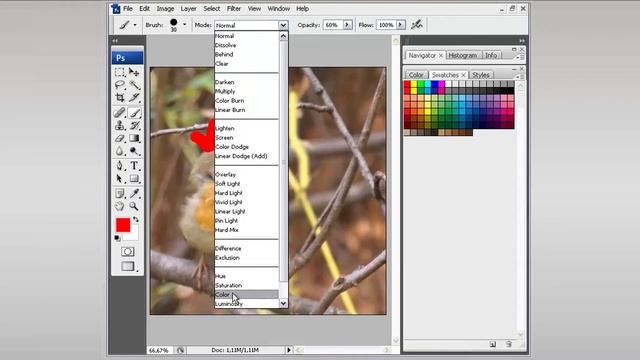This screenshot has width=640, height=360.
Task: Select the Hand tool
Action: click(120, 206)
